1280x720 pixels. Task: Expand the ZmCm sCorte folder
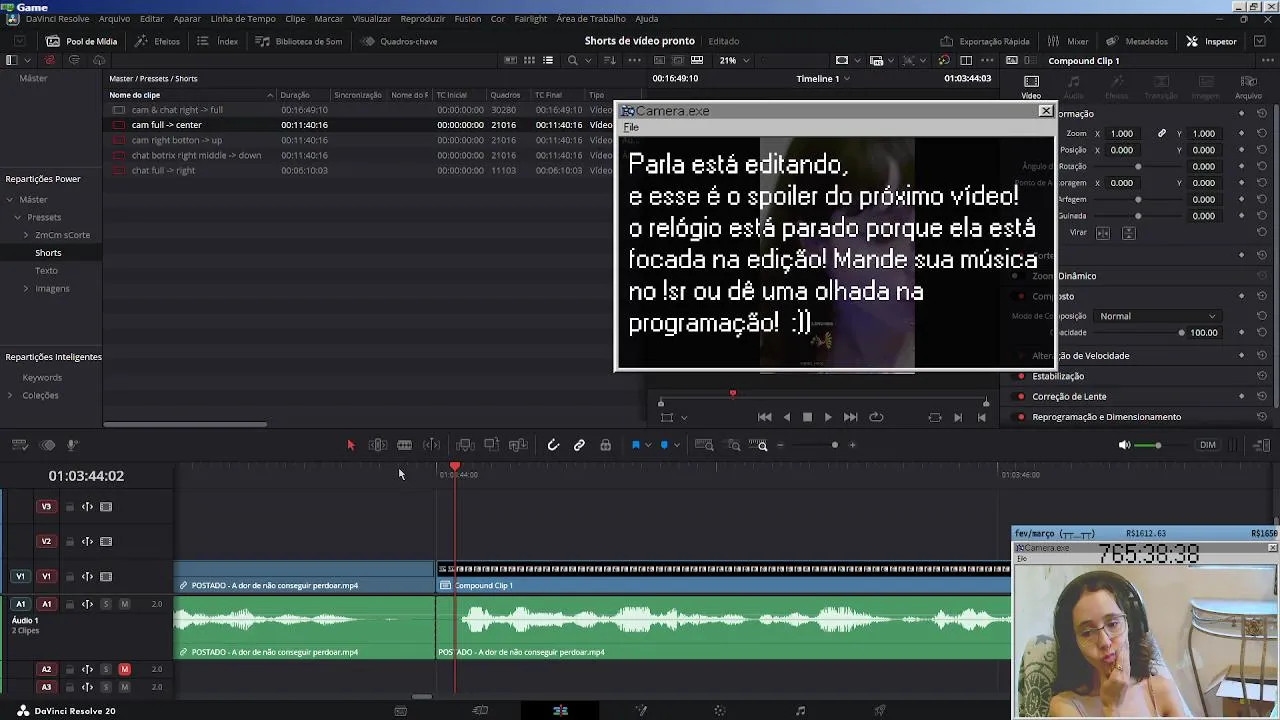pyautogui.click(x=26, y=235)
